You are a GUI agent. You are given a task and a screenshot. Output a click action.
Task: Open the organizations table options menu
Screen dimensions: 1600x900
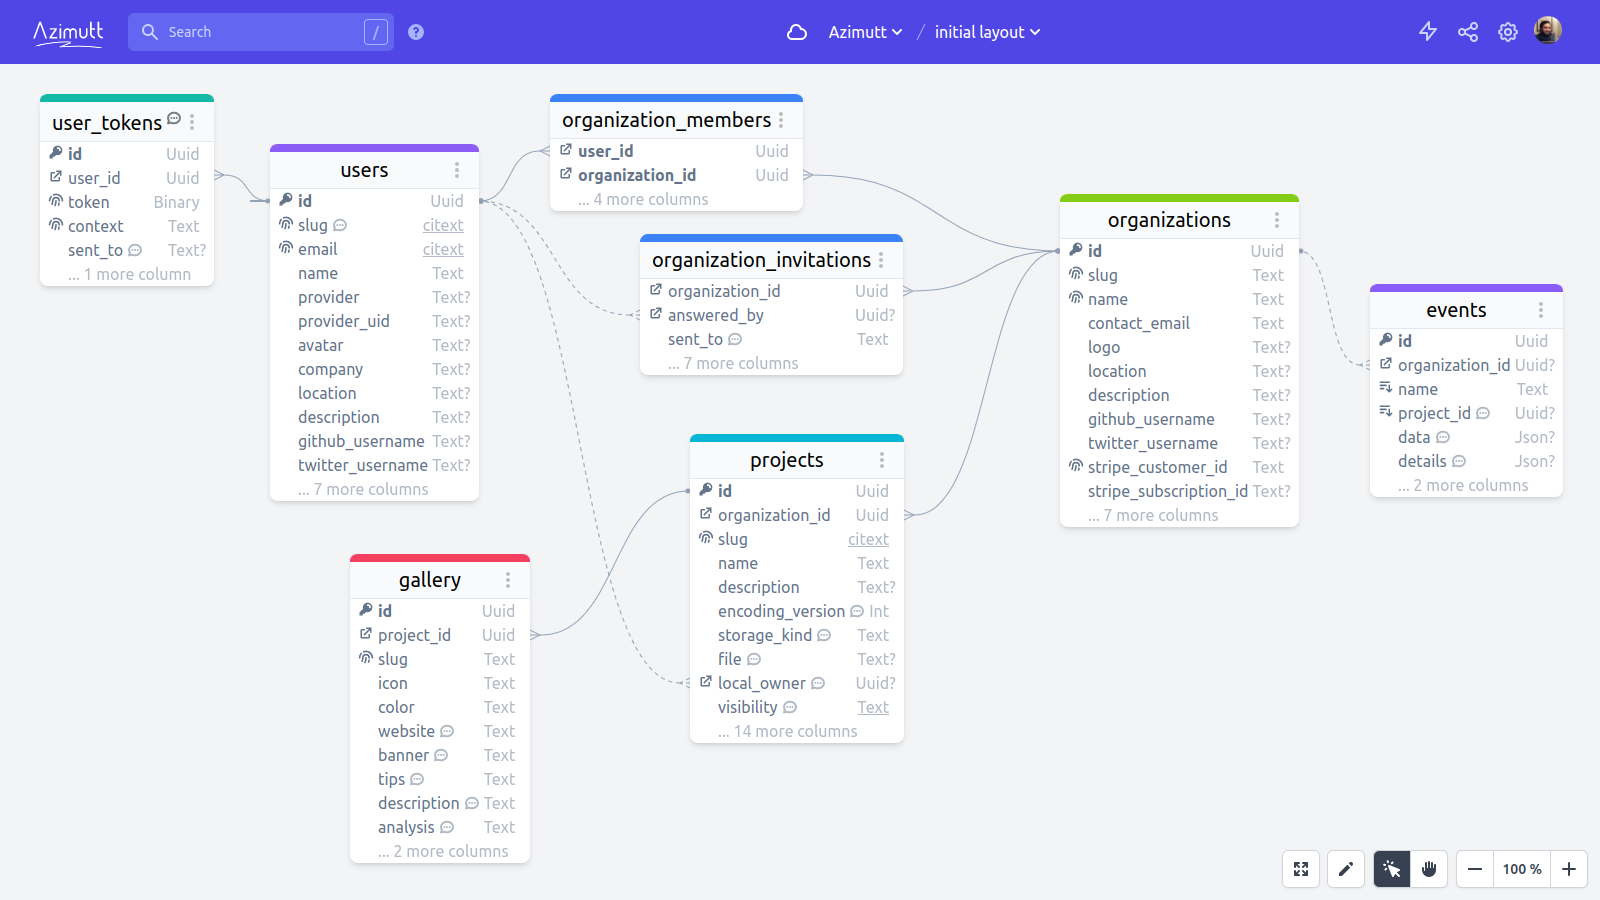click(1277, 220)
